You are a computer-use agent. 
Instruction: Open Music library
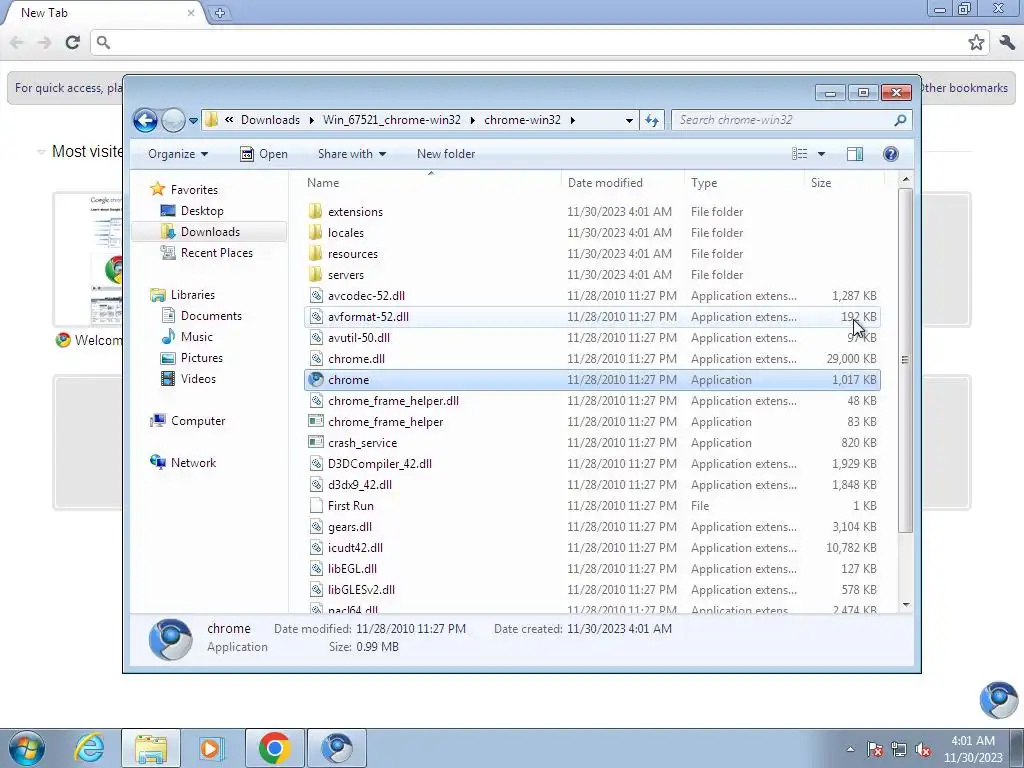(x=197, y=337)
